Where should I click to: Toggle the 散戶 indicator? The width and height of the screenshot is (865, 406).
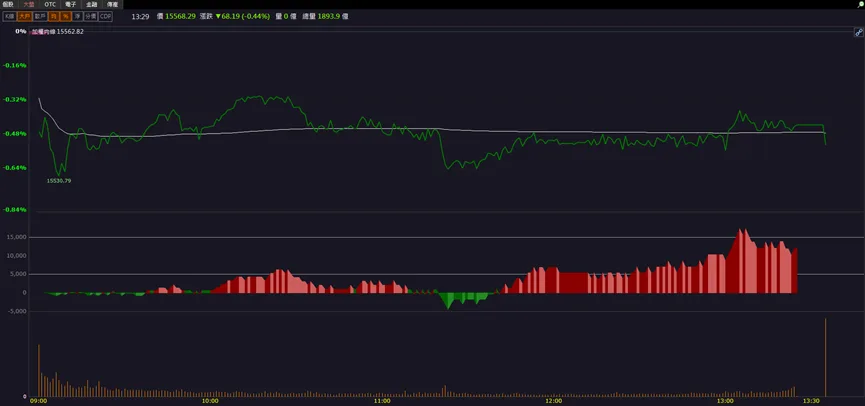(x=39, y=17)
